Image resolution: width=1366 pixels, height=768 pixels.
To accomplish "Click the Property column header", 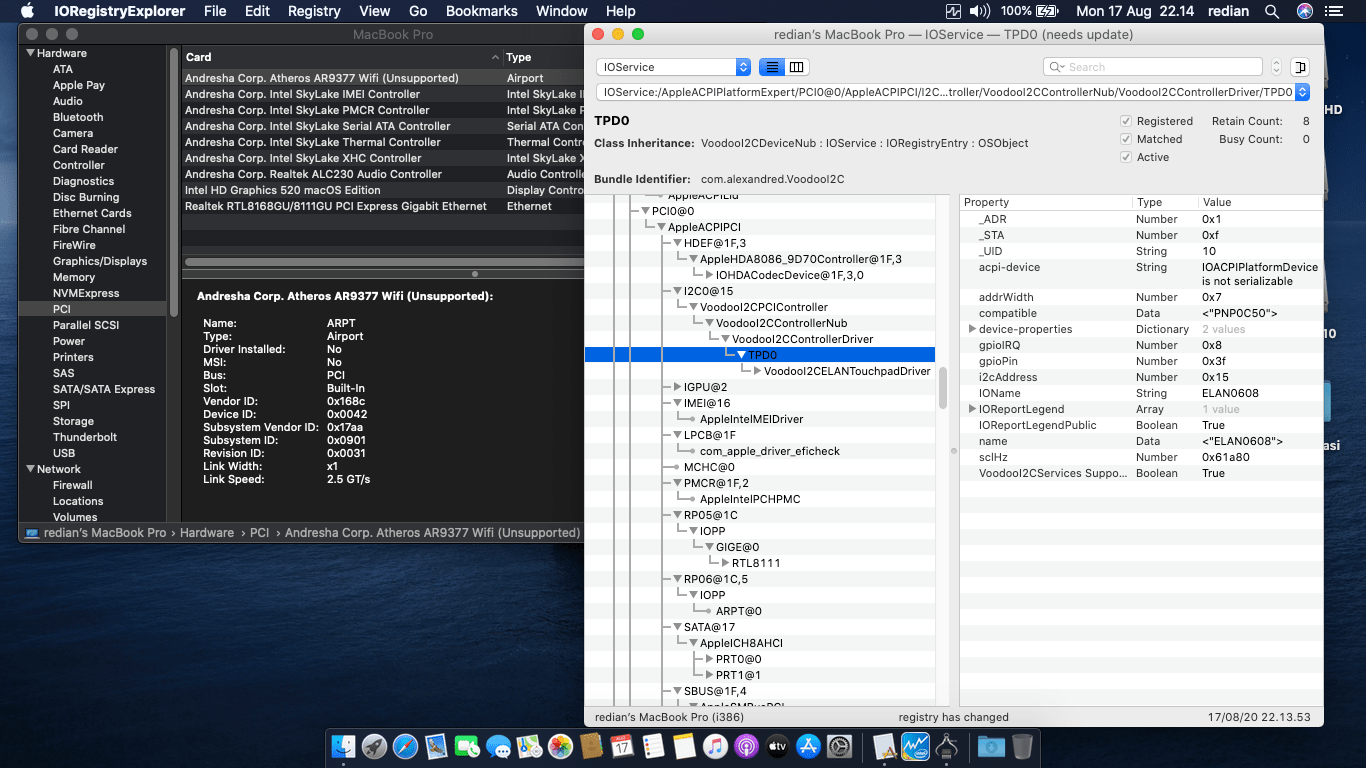I will click(1046, 202).
